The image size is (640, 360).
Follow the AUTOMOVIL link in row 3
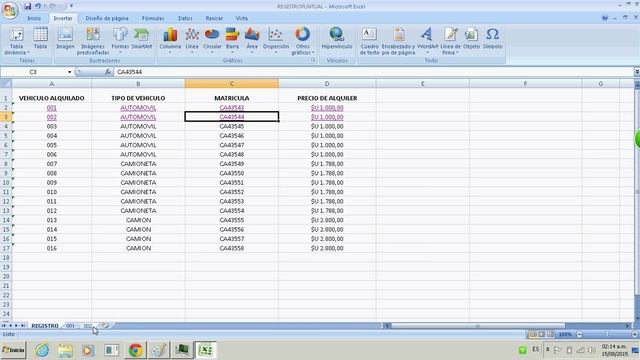coord(138,117)
